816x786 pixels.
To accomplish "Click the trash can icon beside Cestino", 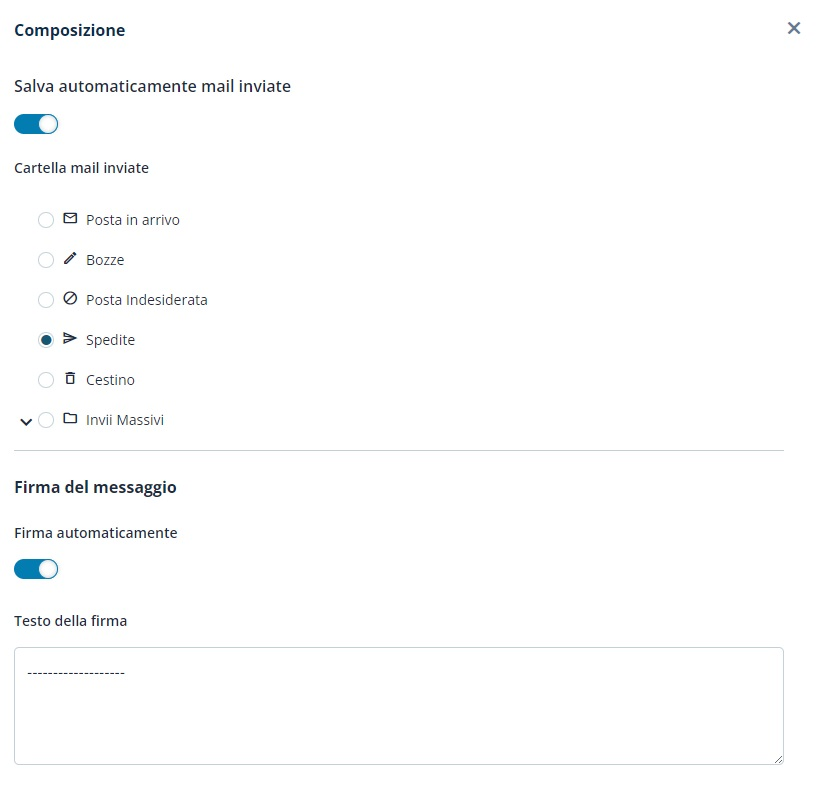I will click(x=70, y=379).
